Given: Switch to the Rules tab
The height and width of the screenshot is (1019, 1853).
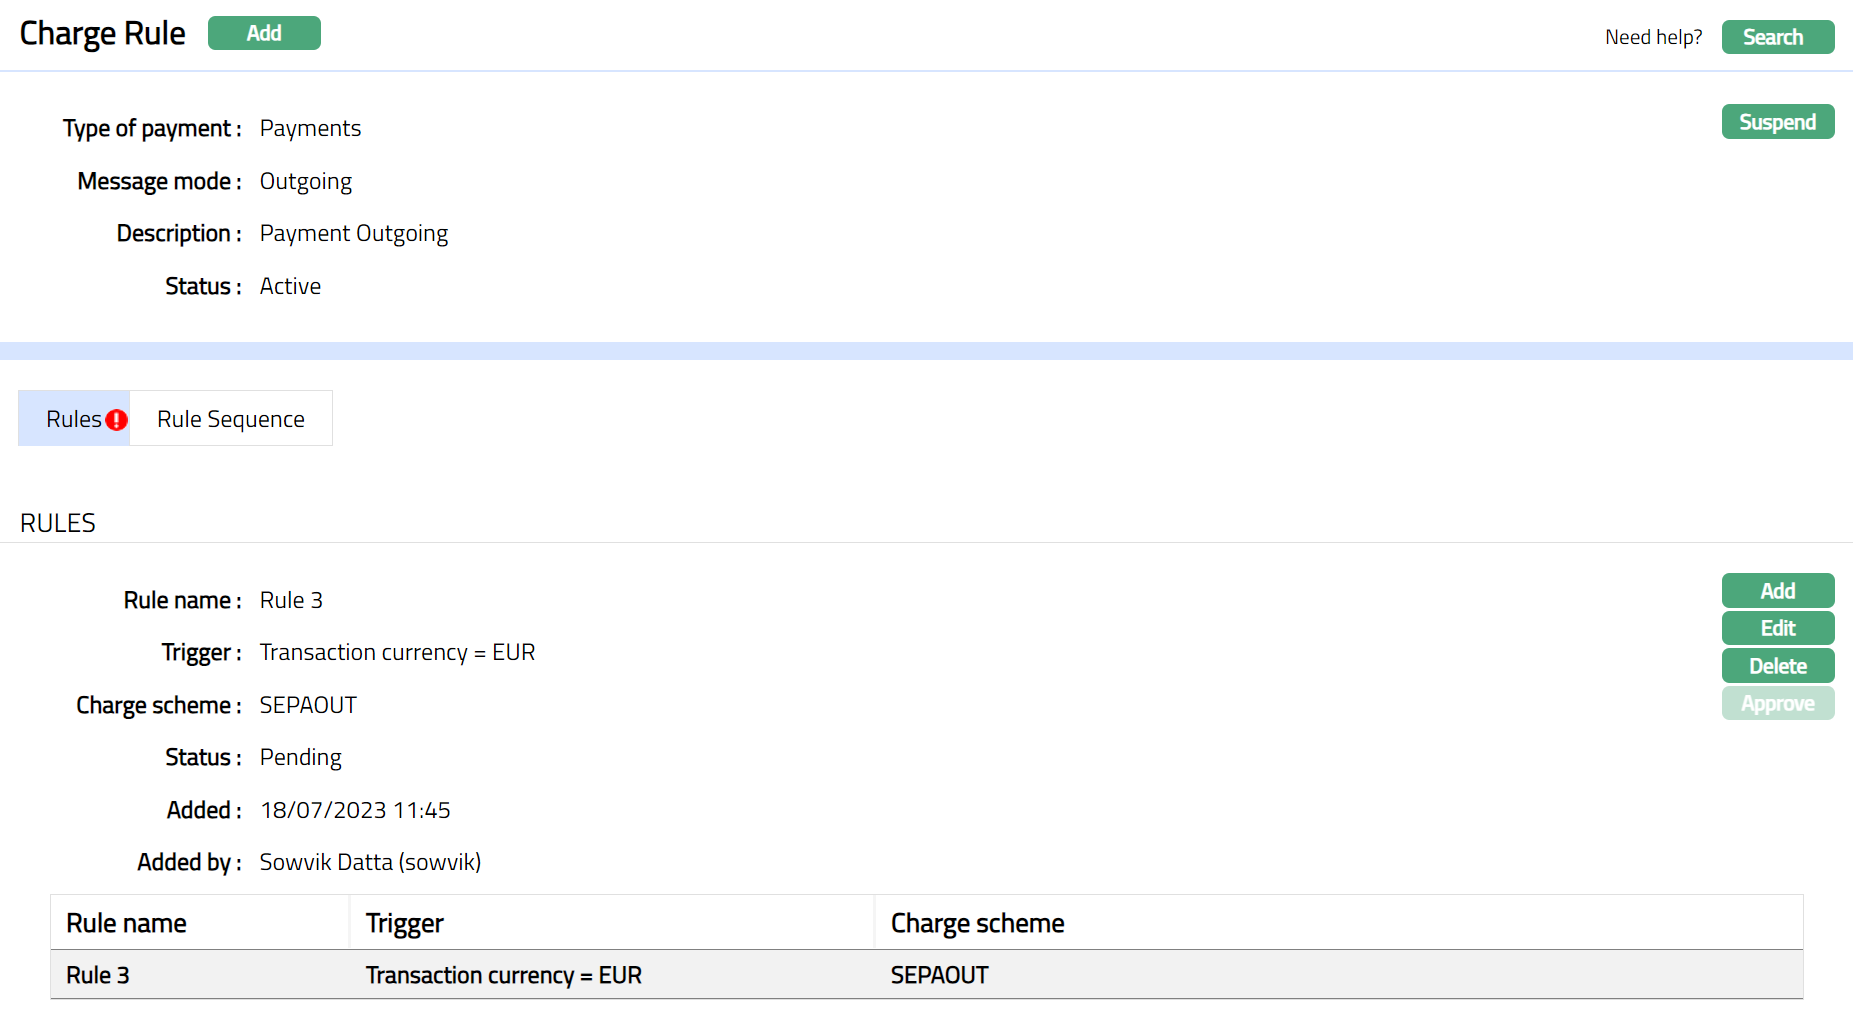Looking at the screenshot, I should [x=73, y=419].
